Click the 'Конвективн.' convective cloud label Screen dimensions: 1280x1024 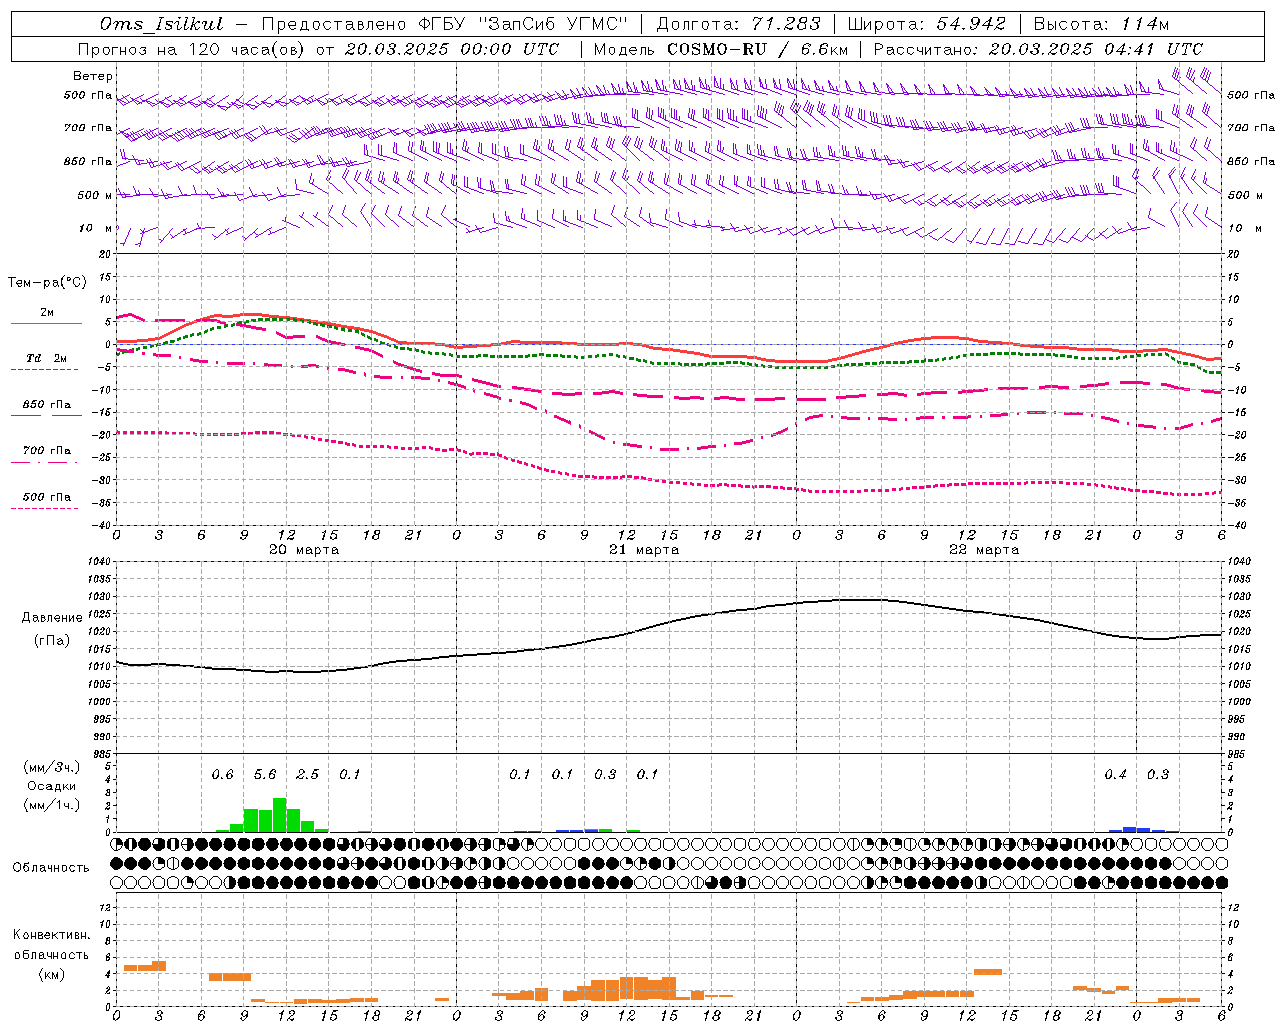coord(51,935)
